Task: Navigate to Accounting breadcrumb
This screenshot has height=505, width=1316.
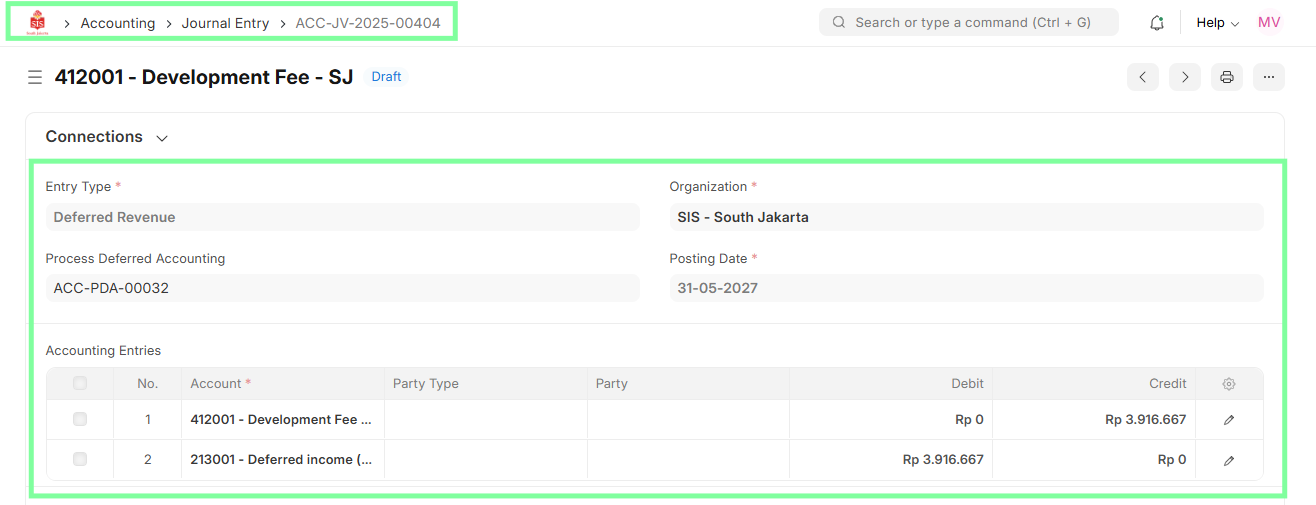Action: point(118,23)
